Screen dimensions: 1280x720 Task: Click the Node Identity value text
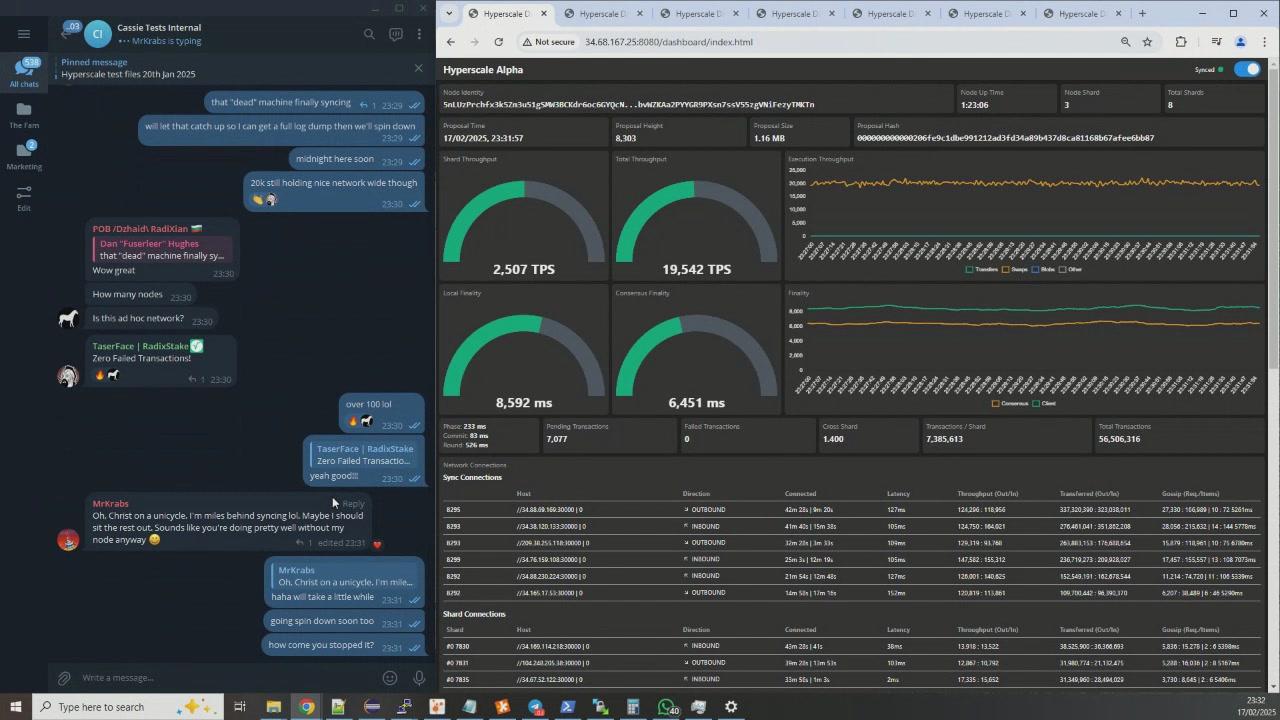pos(628,104)
